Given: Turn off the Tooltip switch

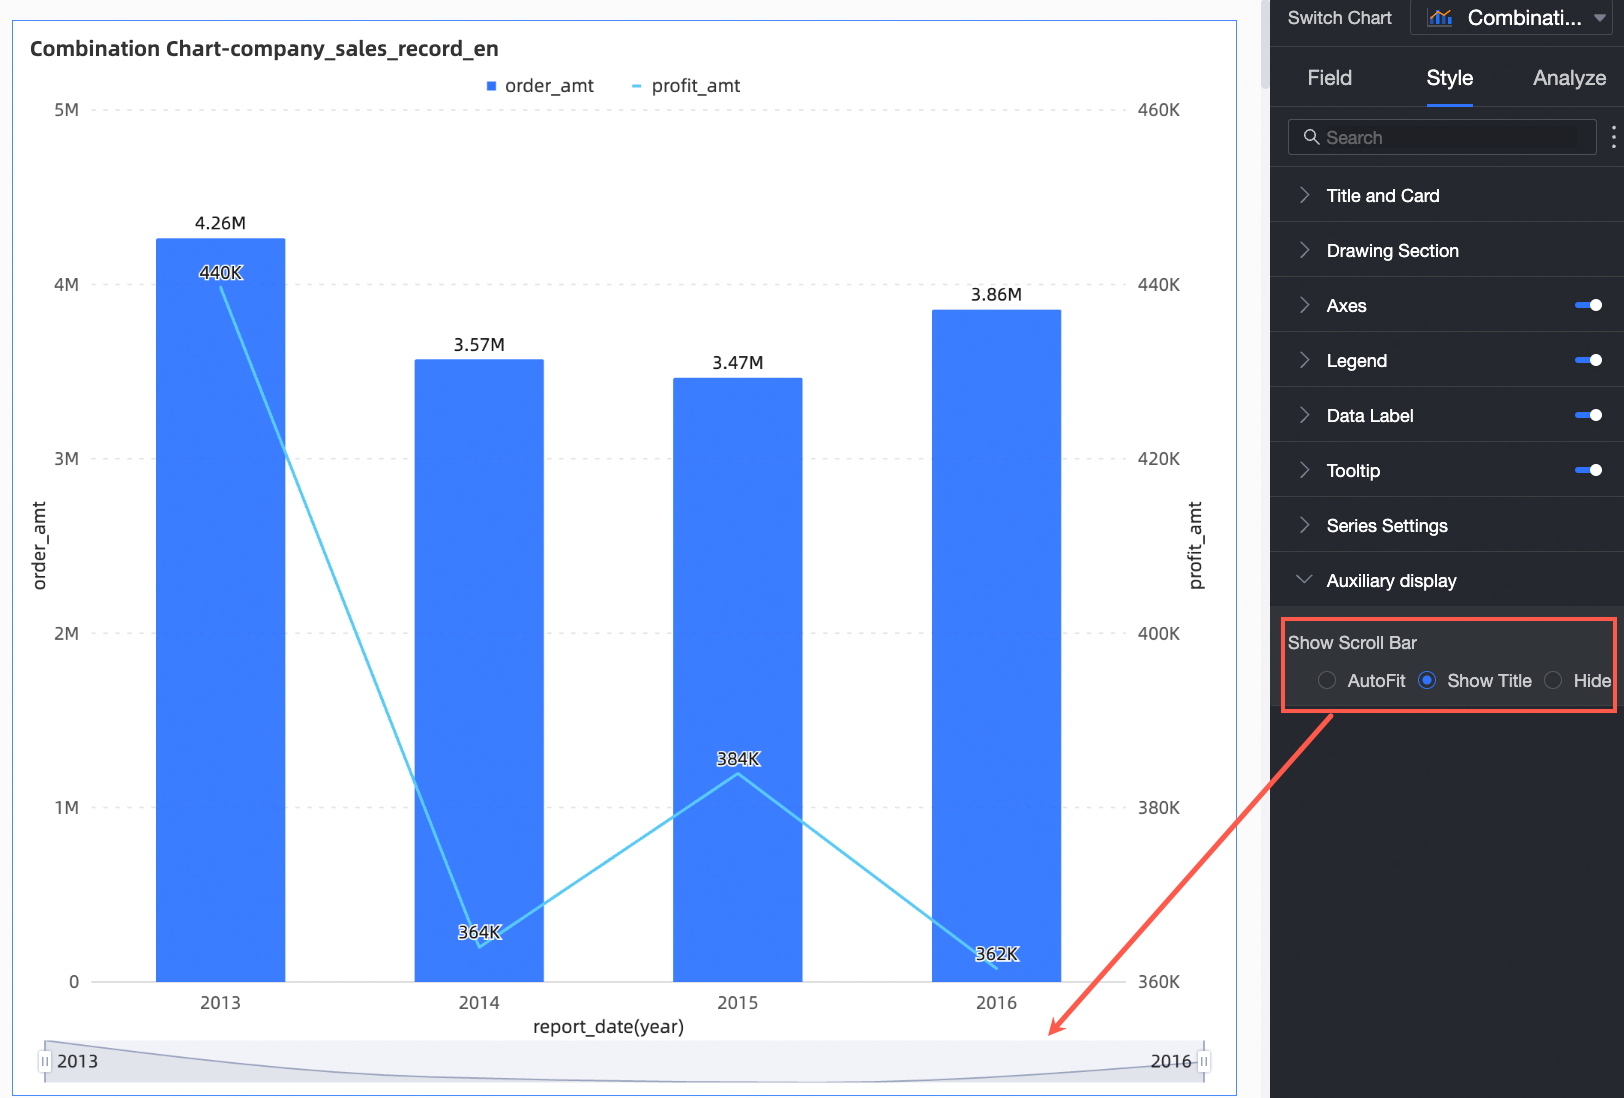Looking at the screenshot, I should (x=1588, y=470).
